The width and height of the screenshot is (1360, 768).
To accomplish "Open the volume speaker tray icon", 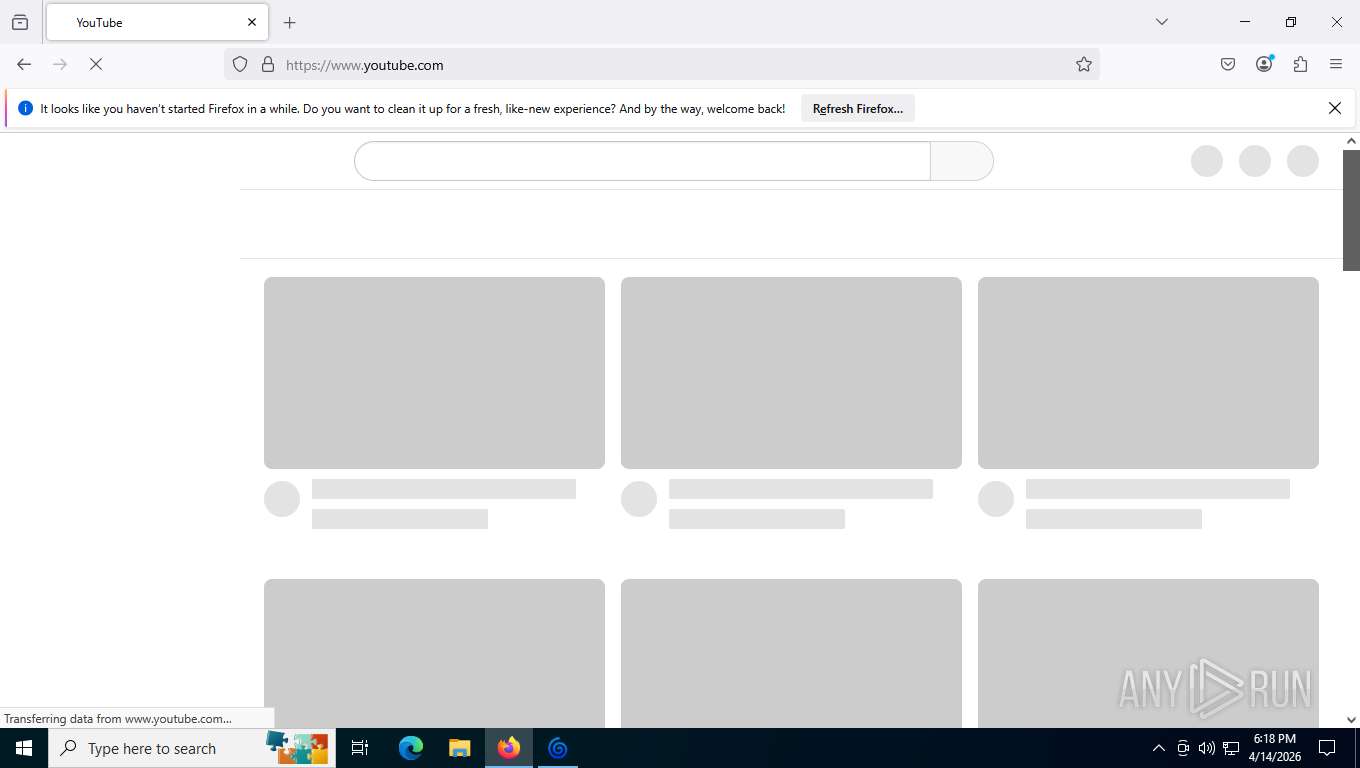I will [1207, 748].
